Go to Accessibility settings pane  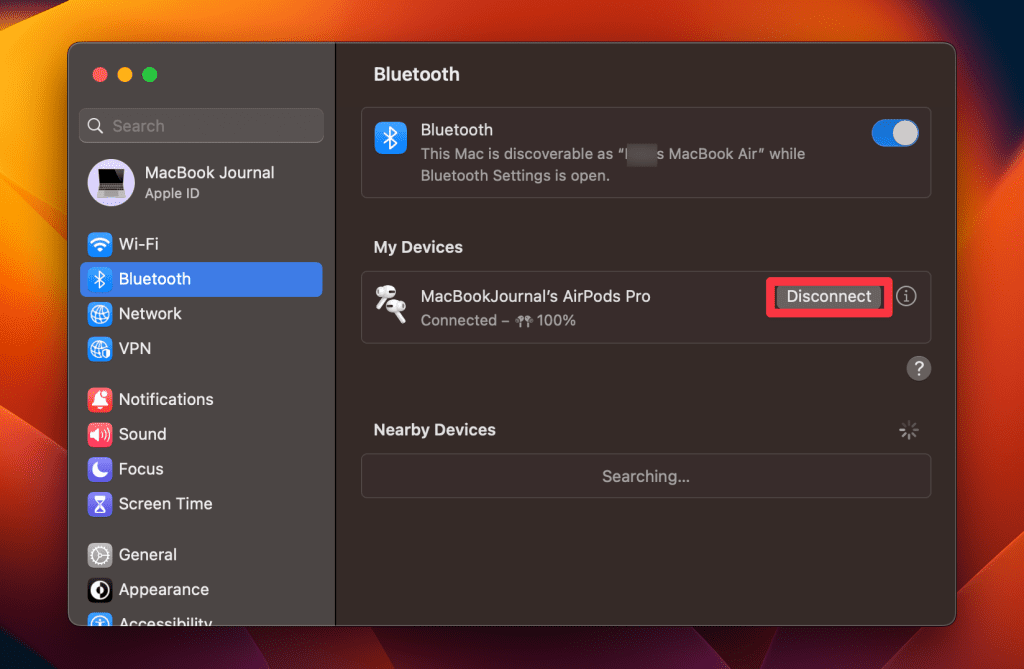tap(165, 622)
